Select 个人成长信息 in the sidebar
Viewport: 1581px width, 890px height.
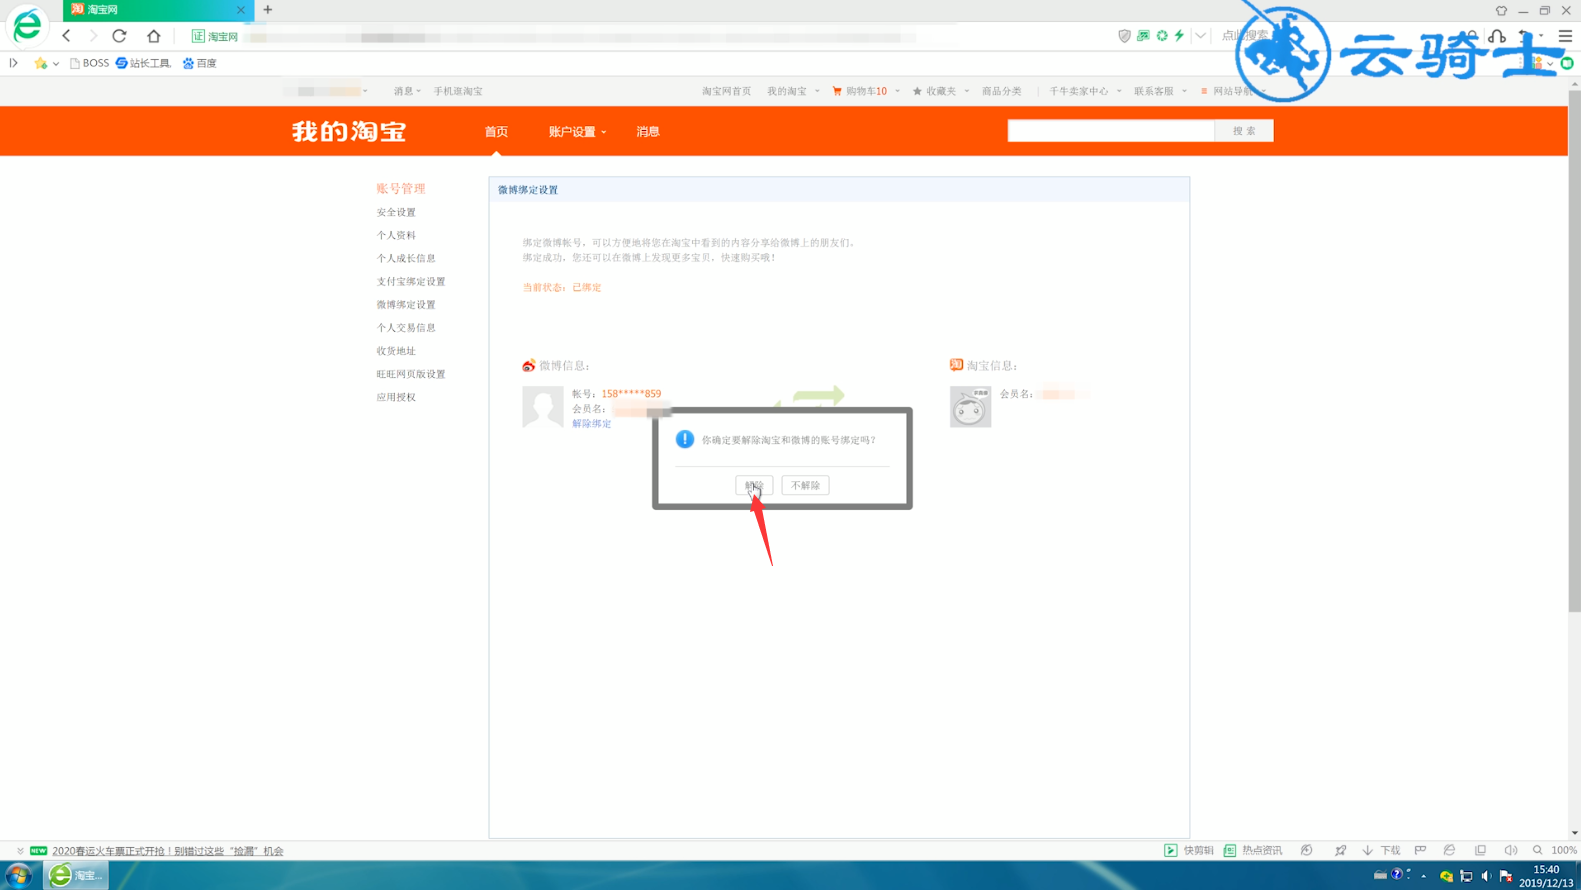tap(406, 259)
